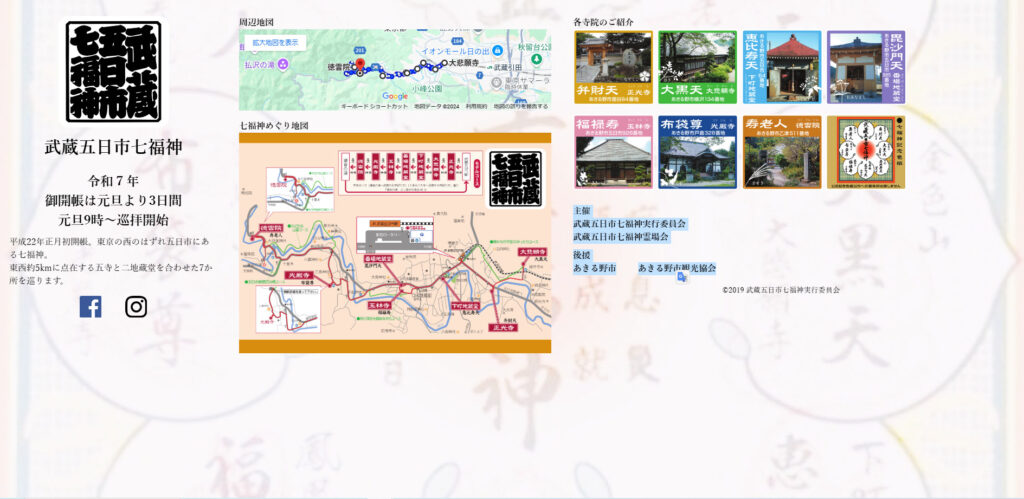
Task: Open the 七福神 stamp sheet card
Action: (866, 152)
